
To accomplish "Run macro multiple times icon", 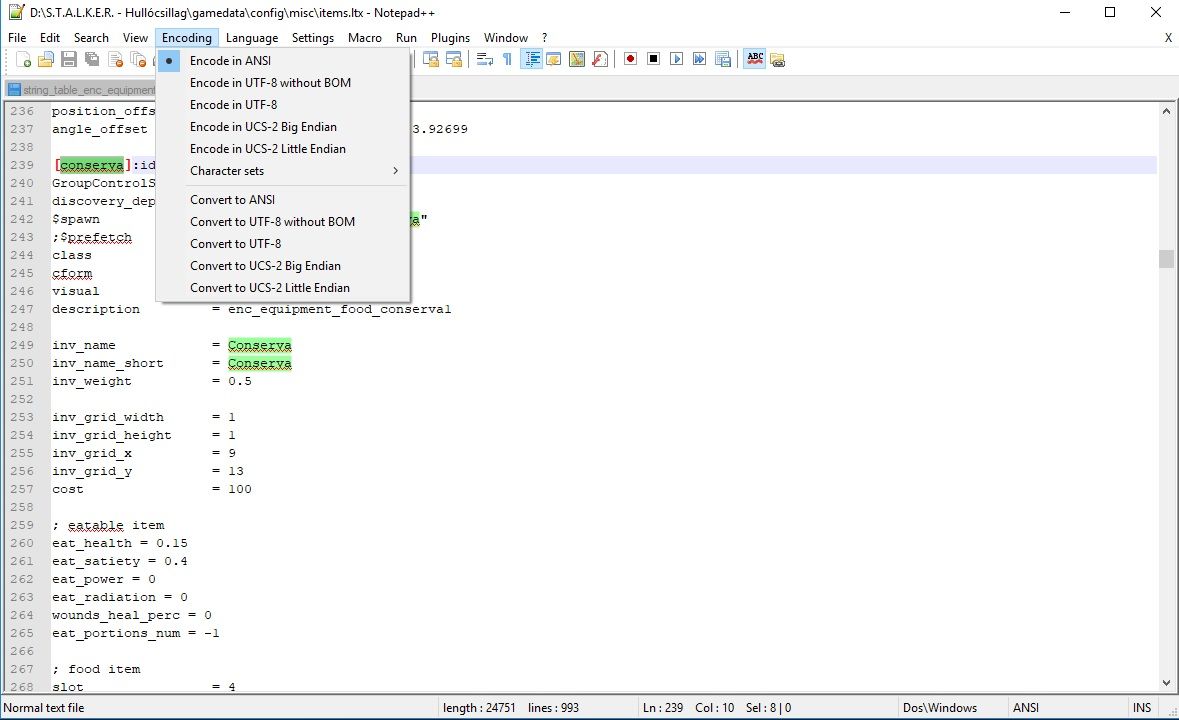I will click(699, 59).
